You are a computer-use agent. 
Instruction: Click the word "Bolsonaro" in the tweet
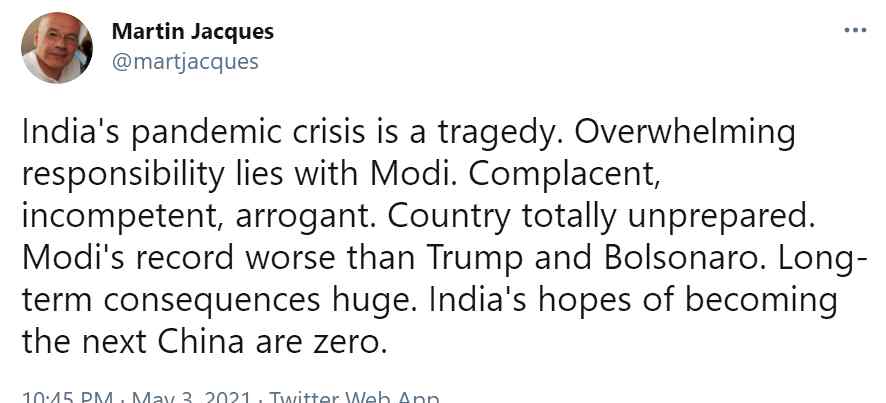pyautogui.click(x=680, y=257)
